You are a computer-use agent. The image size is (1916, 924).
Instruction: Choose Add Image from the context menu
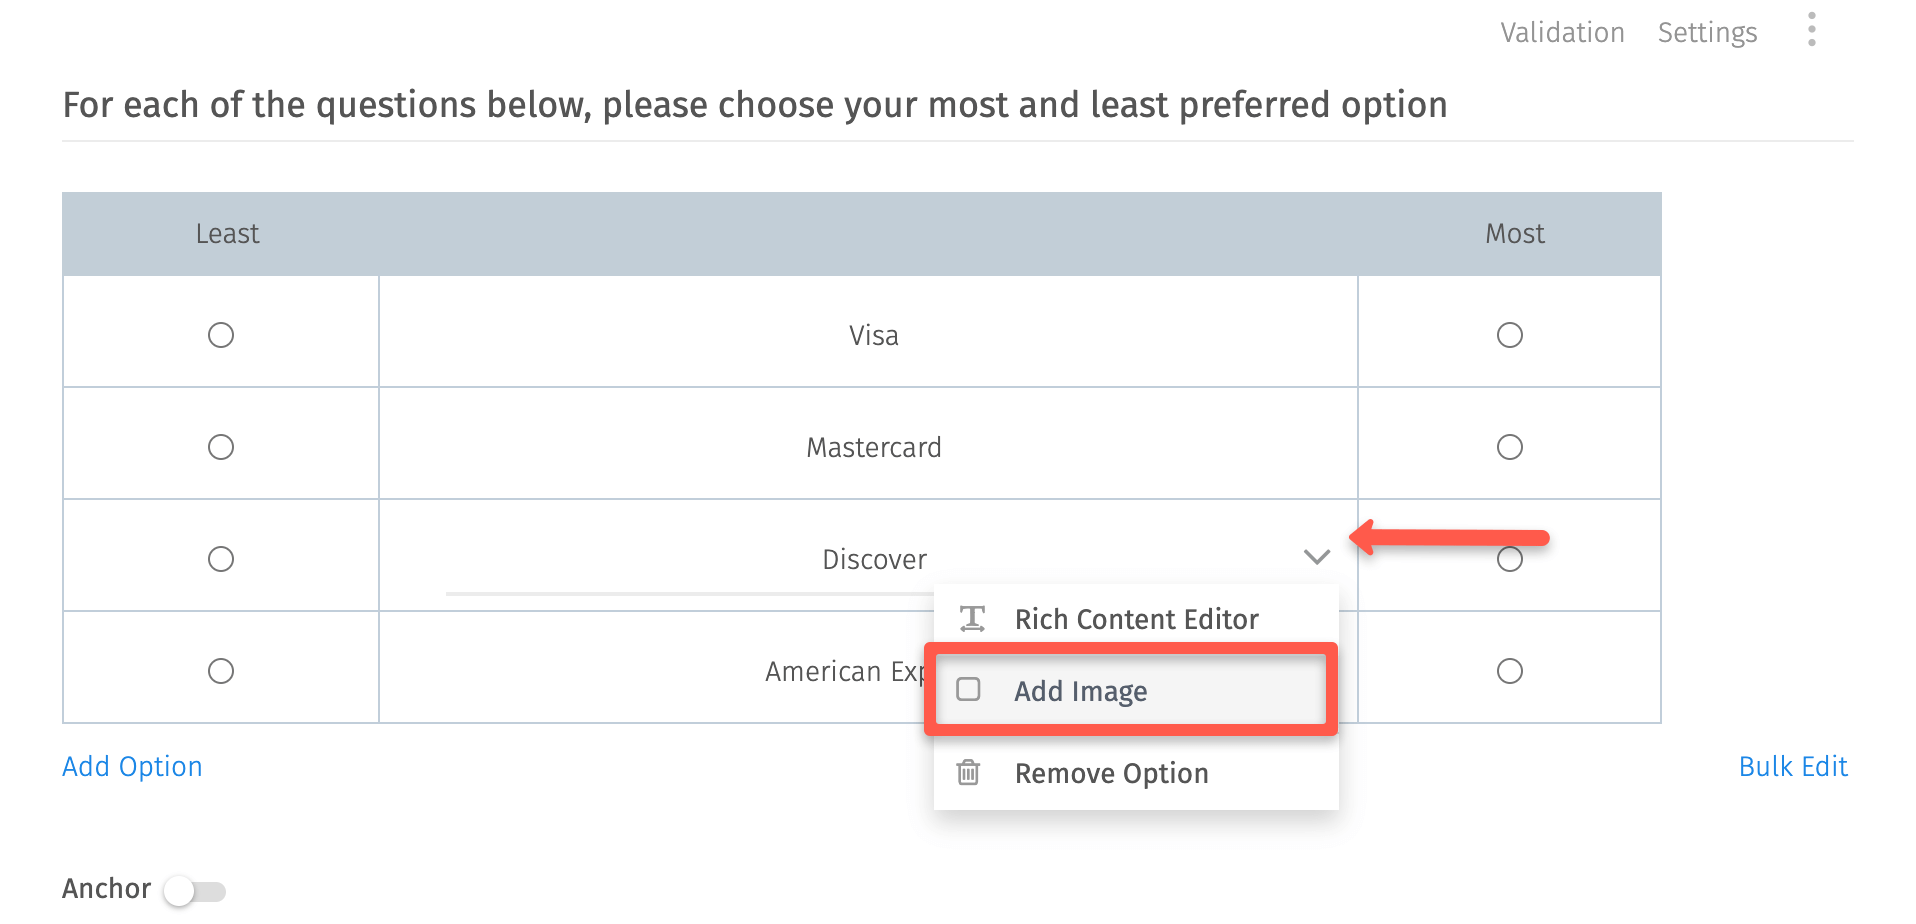coord(1080,690)
